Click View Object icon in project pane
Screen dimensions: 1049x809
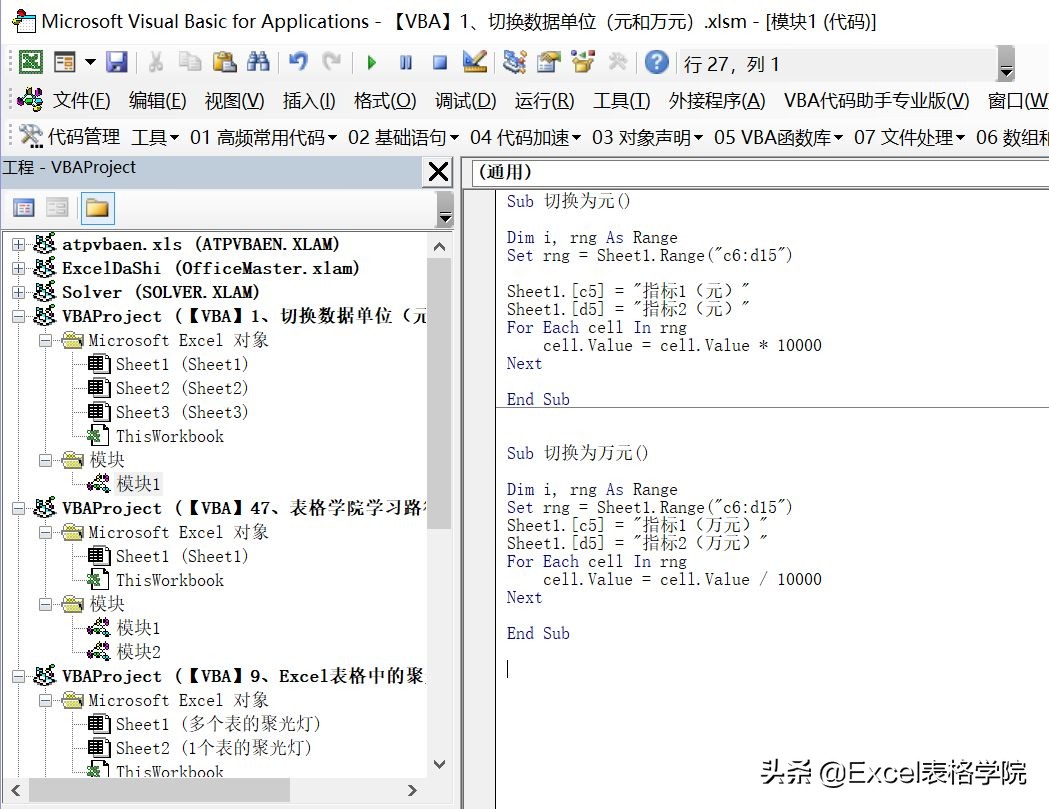57,208
